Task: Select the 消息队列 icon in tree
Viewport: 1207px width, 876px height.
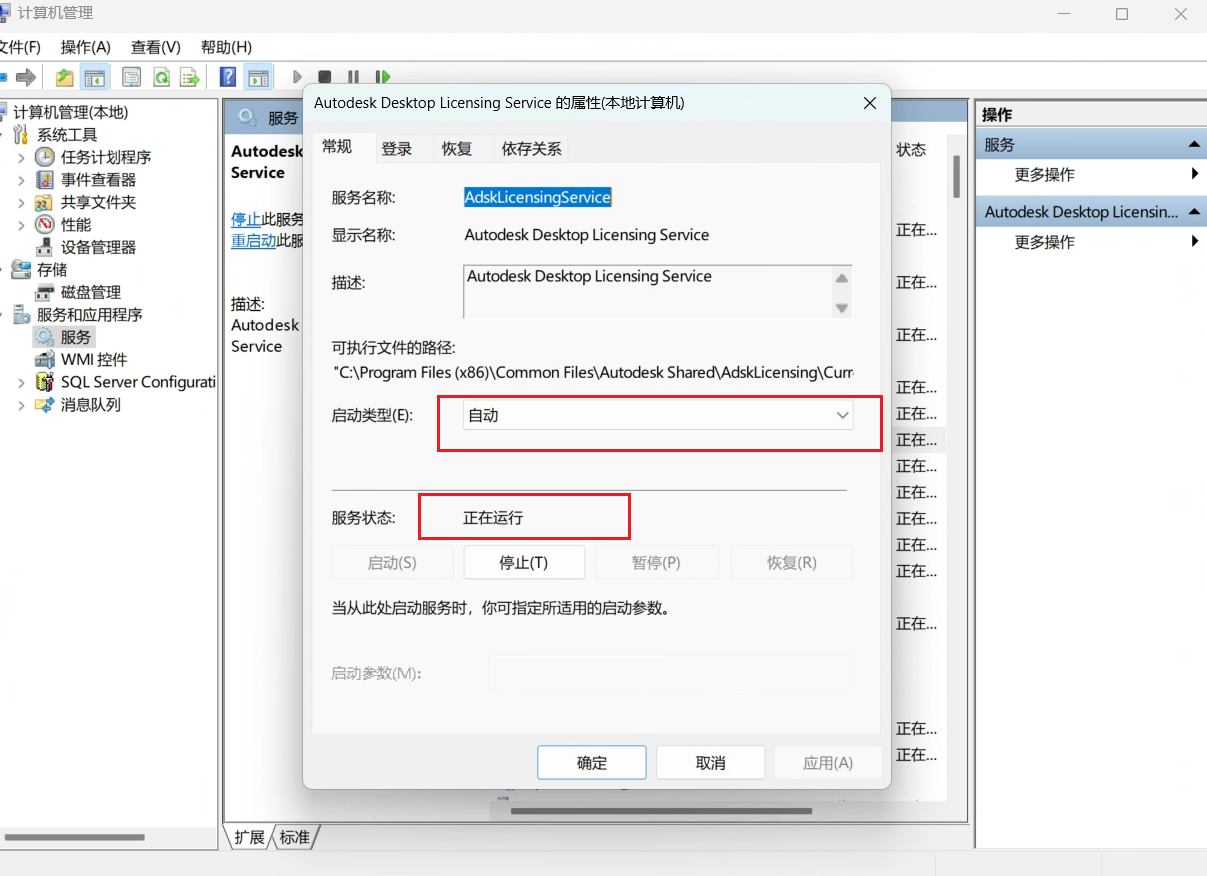Action: 45,405
